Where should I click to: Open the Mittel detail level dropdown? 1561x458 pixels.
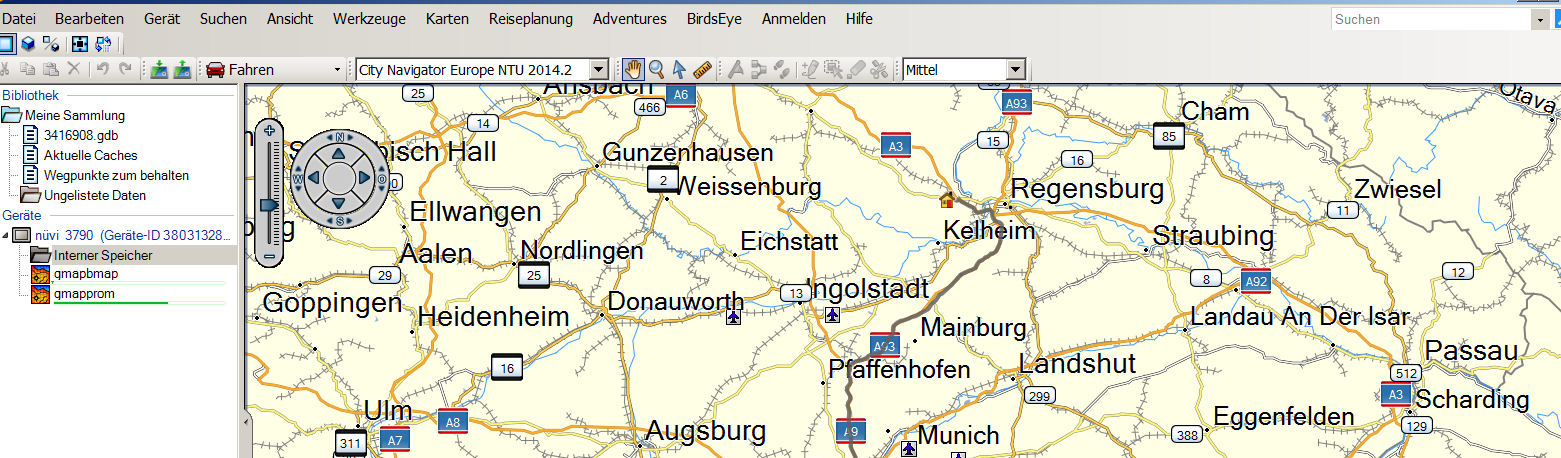pyautogui.click(x=1015, y=70)
